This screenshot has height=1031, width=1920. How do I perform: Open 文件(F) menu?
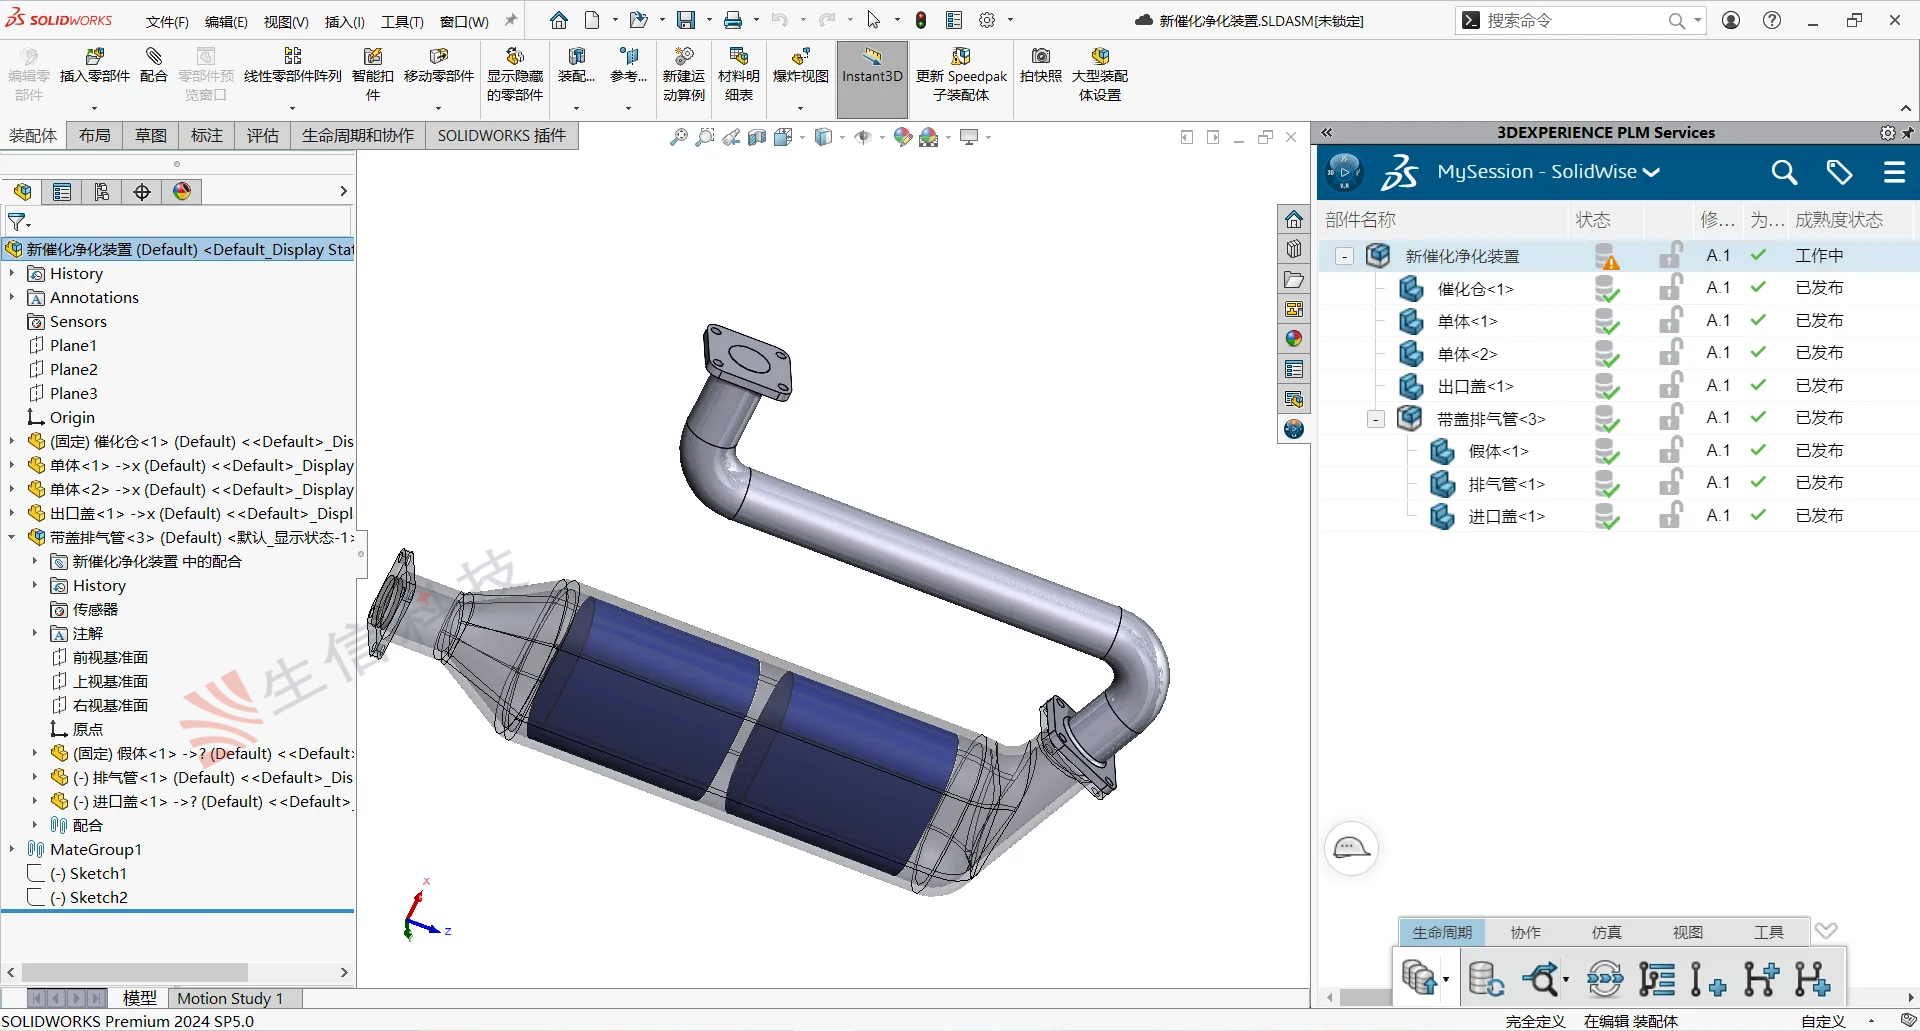[x=167, y=21]
